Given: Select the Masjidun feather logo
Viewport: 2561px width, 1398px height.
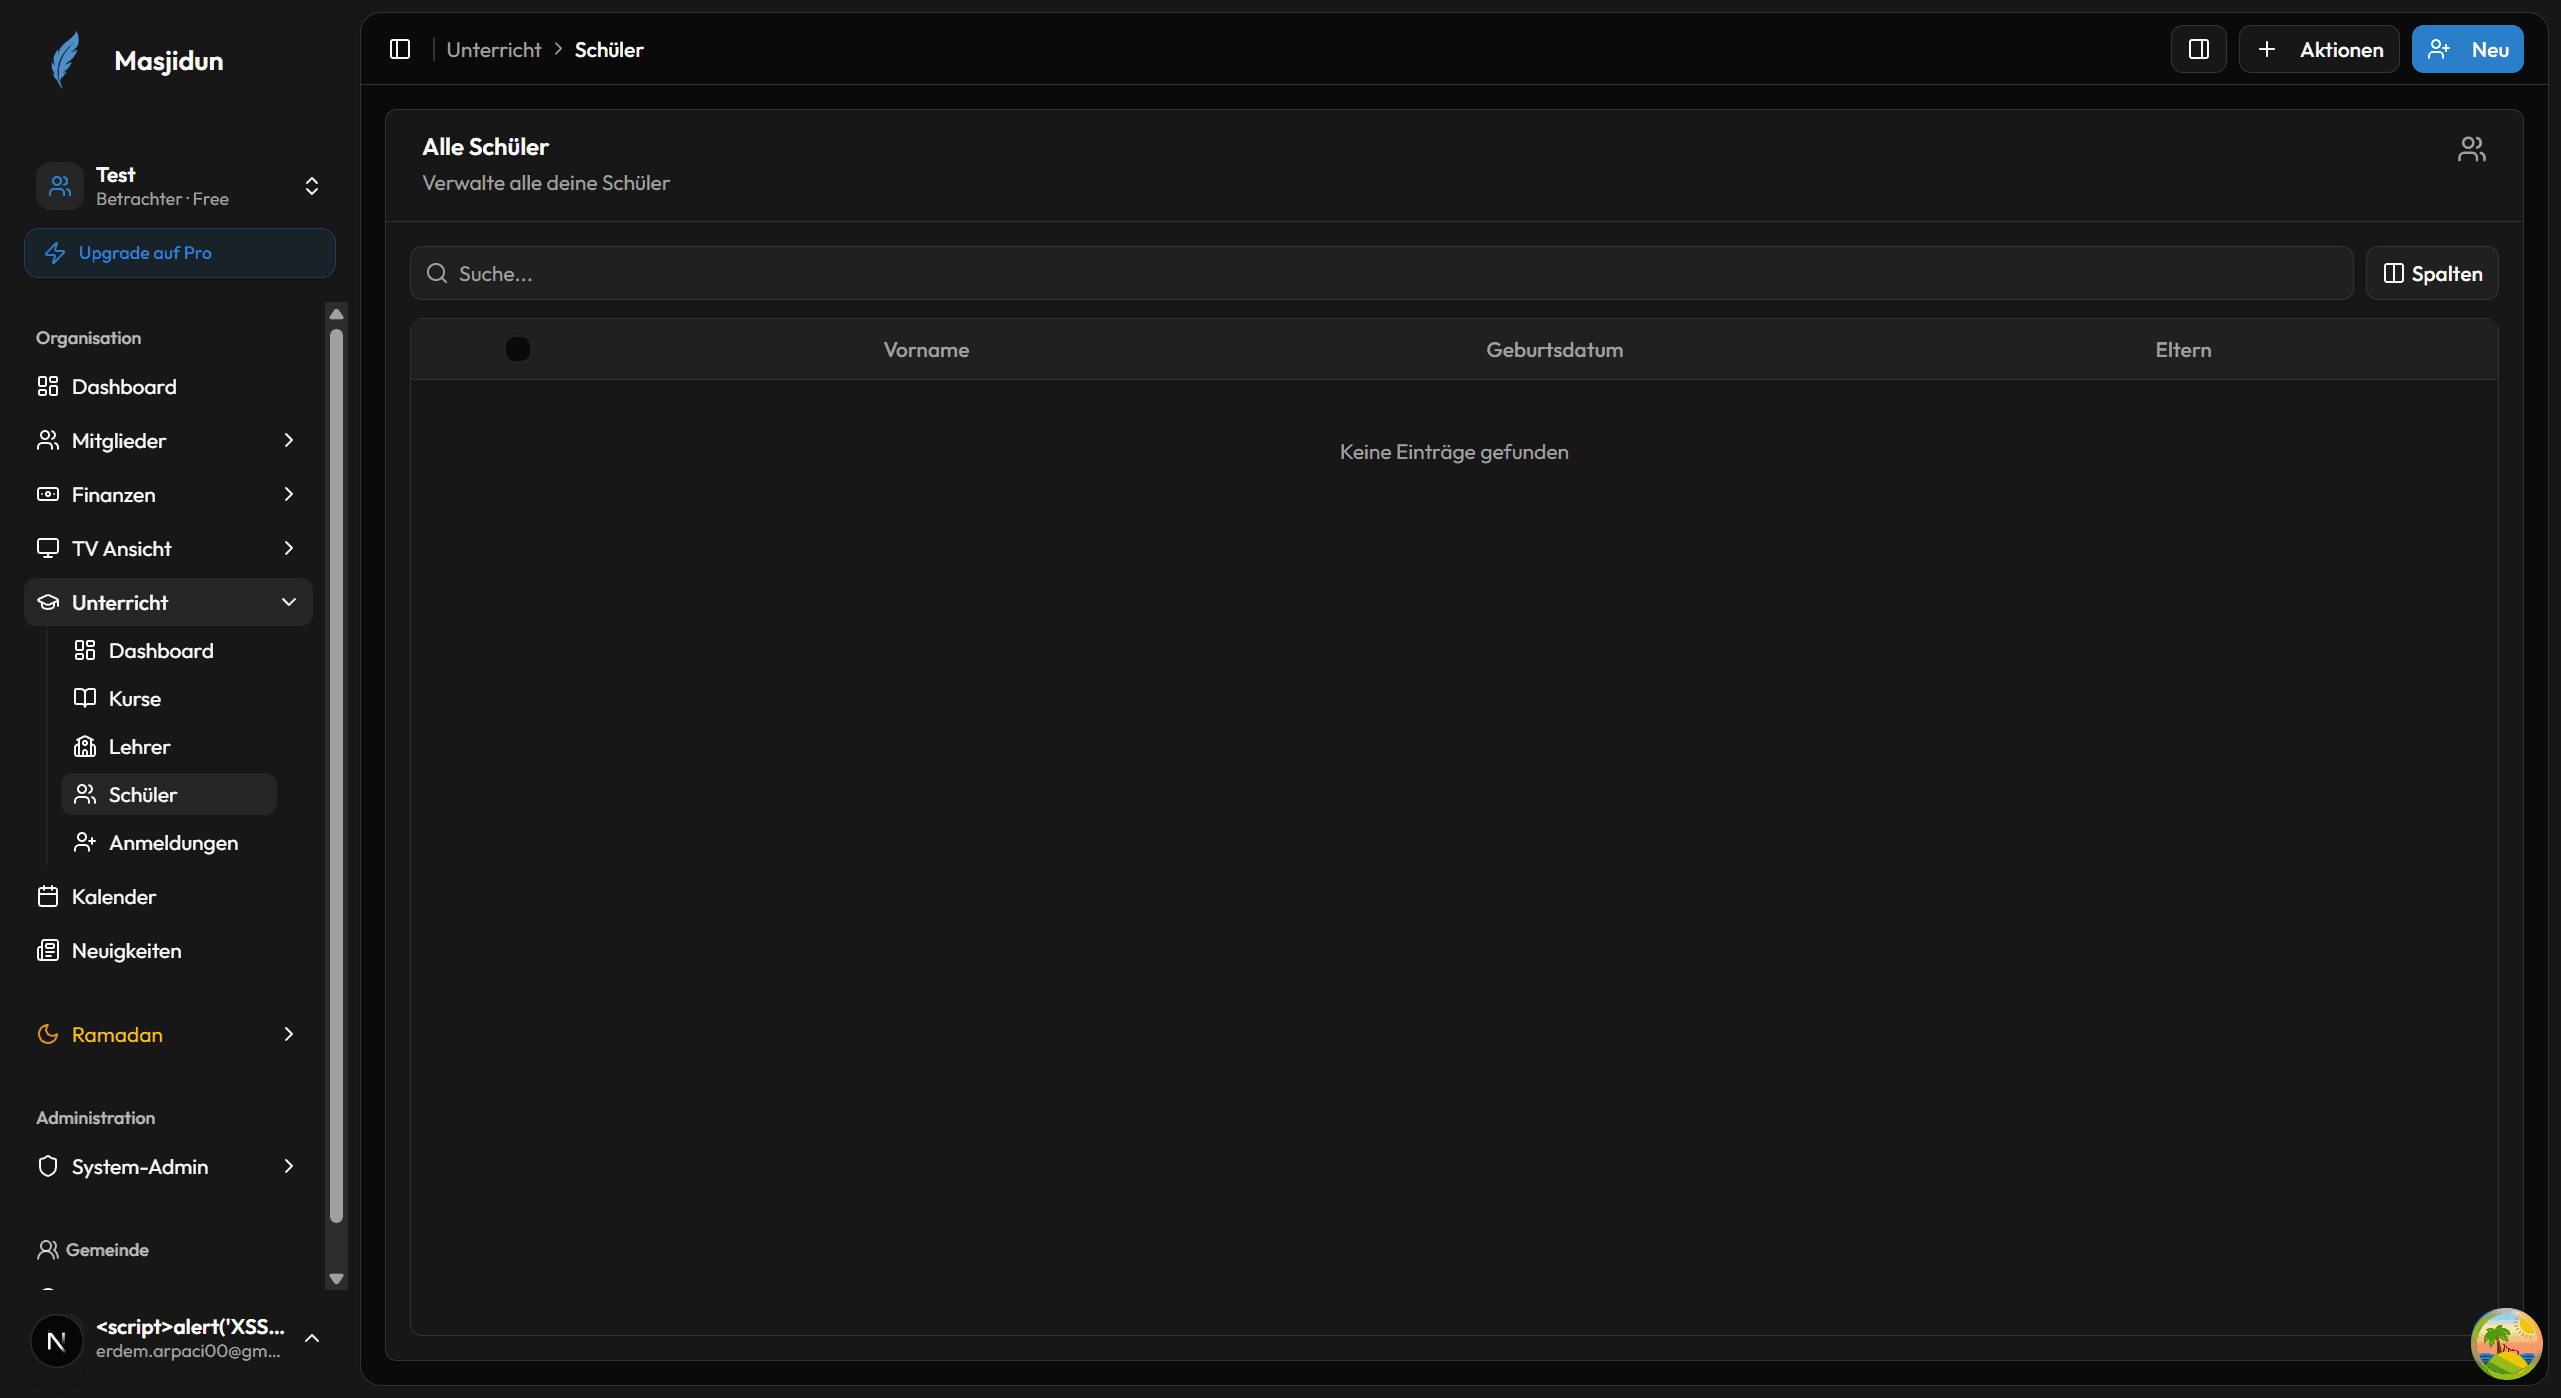Looking at the screenshot, I should pos(65,59).
